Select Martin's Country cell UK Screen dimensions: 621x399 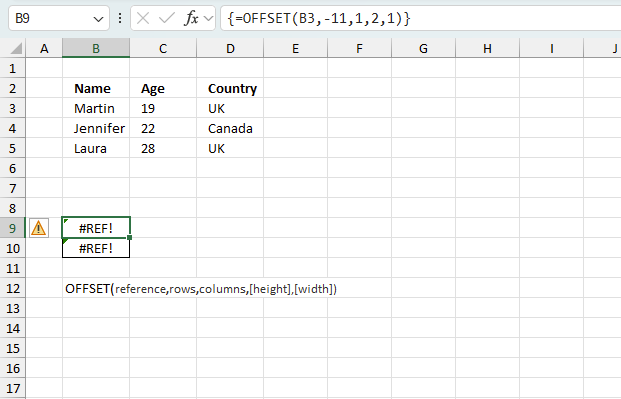[x=230, y=108]
